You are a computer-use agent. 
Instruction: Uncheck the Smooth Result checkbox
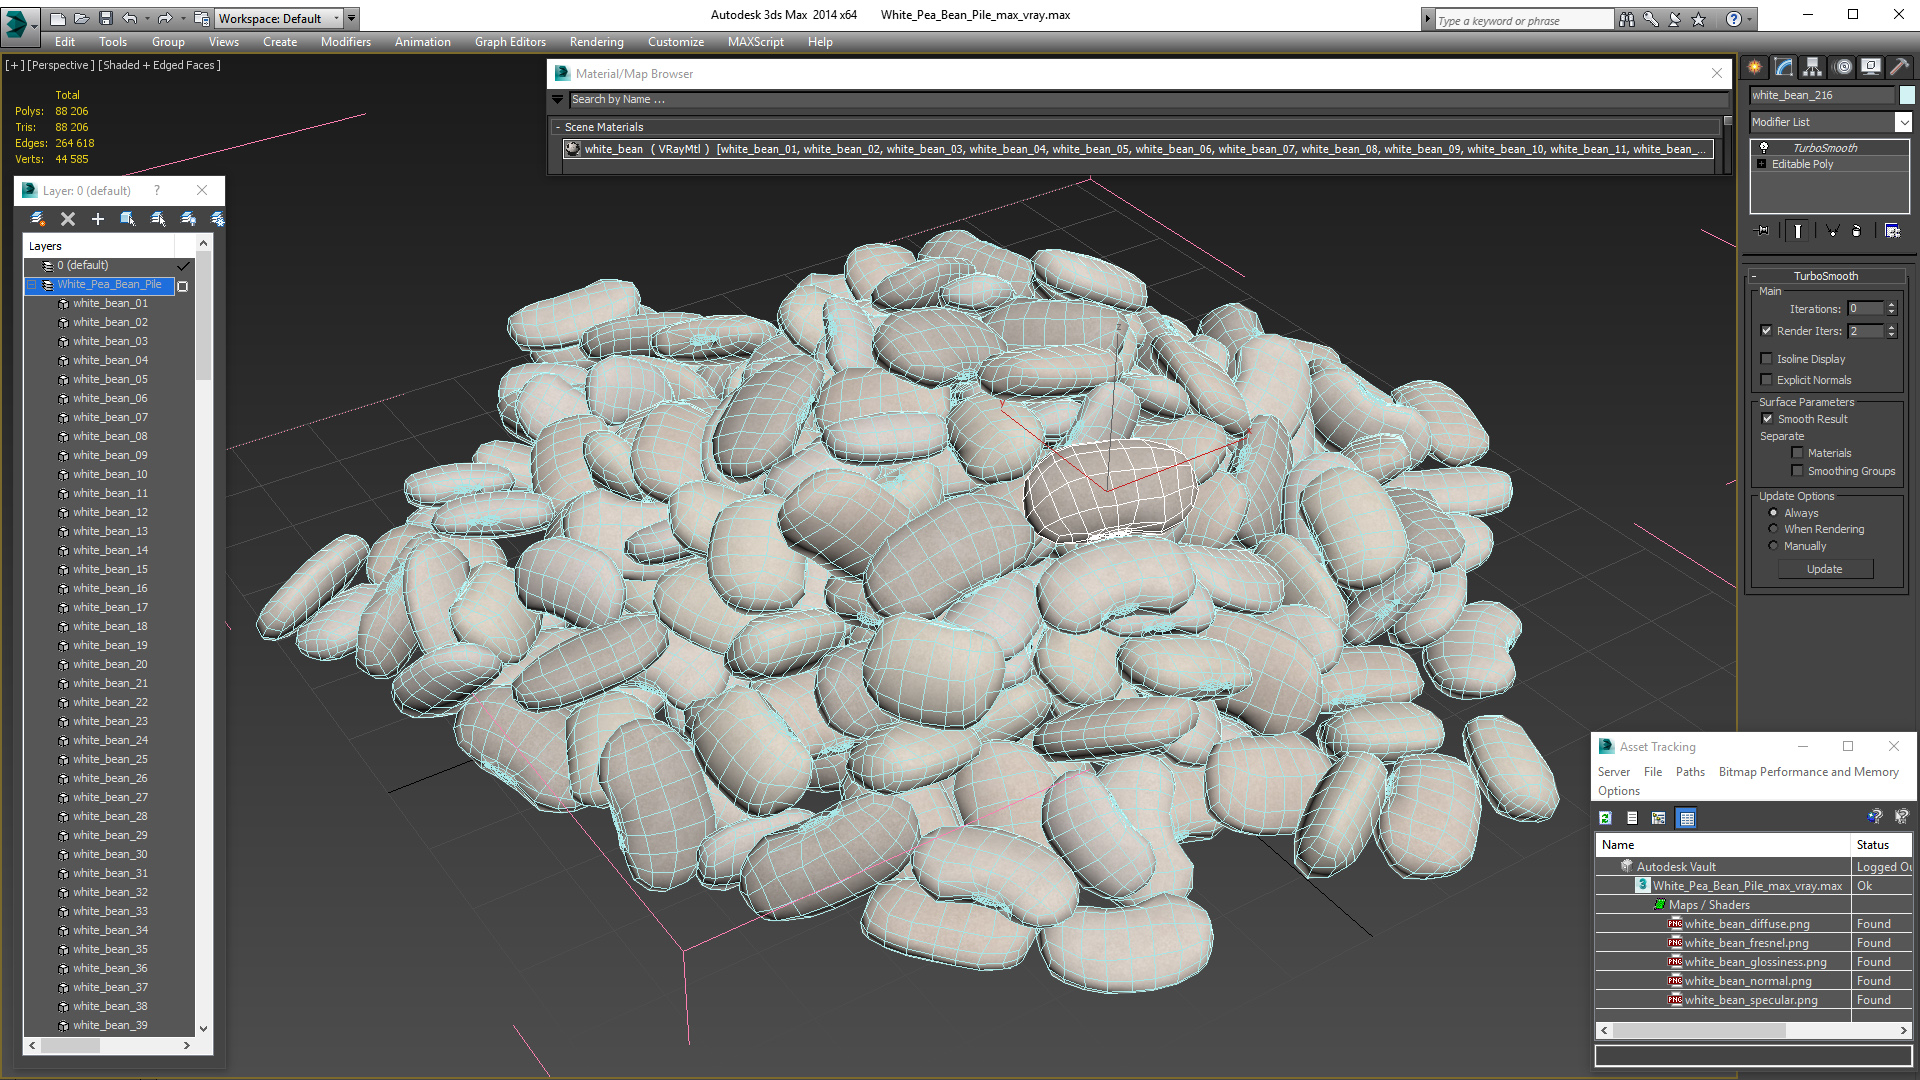click(1767, 419)
